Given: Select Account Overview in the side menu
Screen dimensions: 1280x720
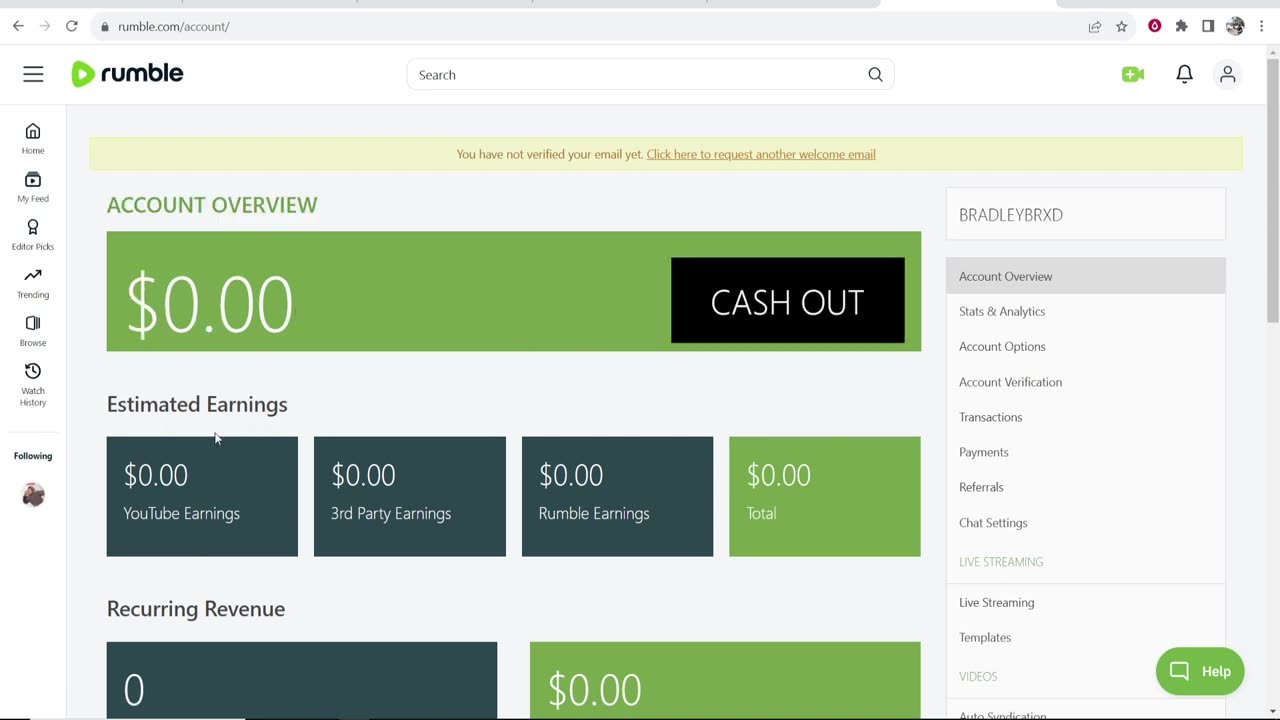Looking at the screenshot, I should coord(1086,276).
